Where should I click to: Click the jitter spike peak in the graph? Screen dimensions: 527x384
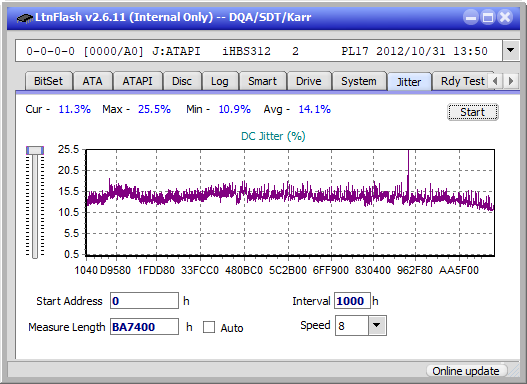408,152
